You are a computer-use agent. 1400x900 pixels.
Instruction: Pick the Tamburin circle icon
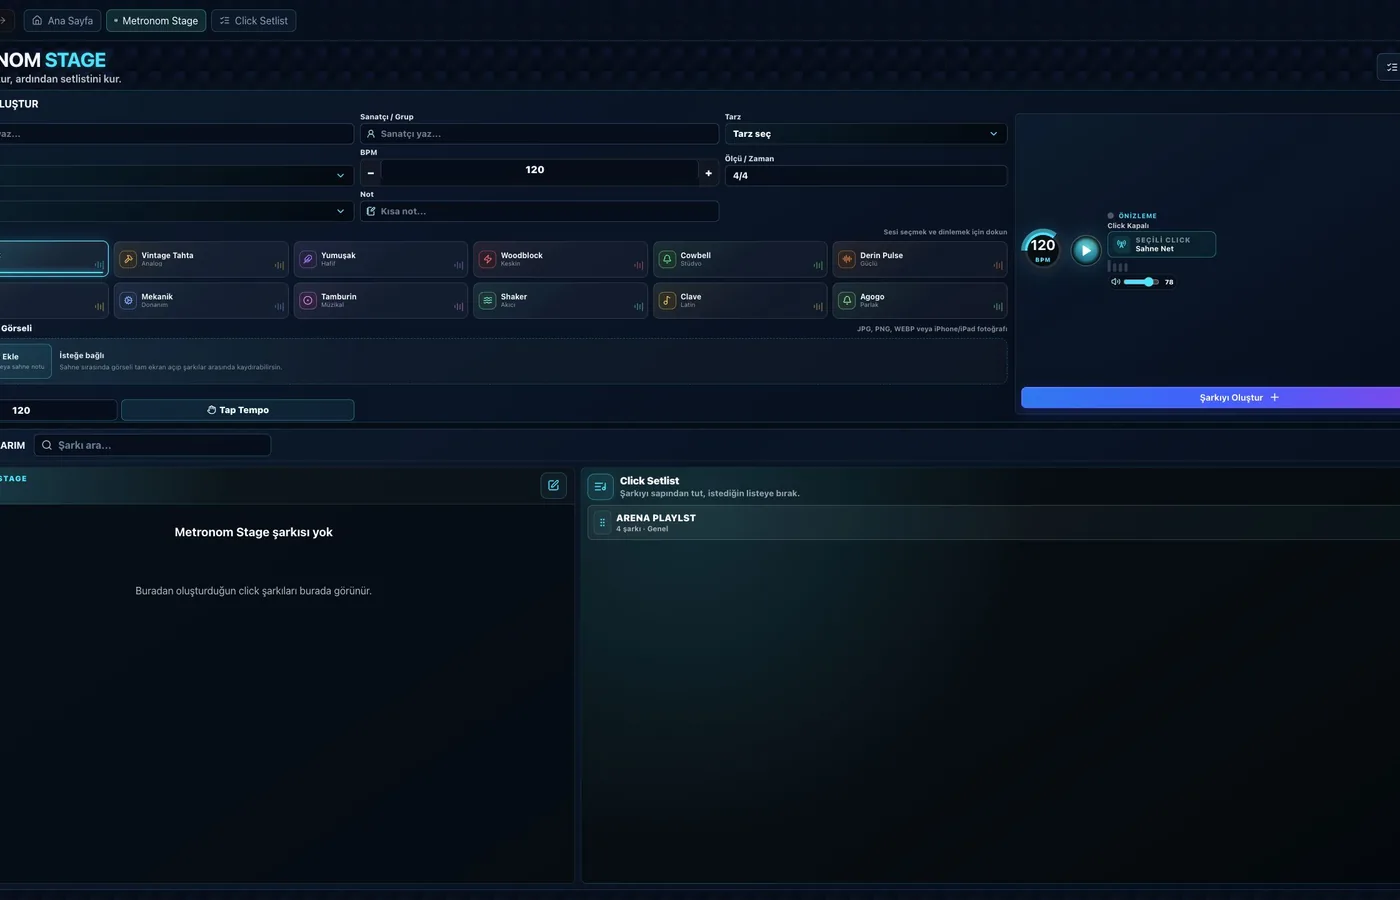coord(308,300)
